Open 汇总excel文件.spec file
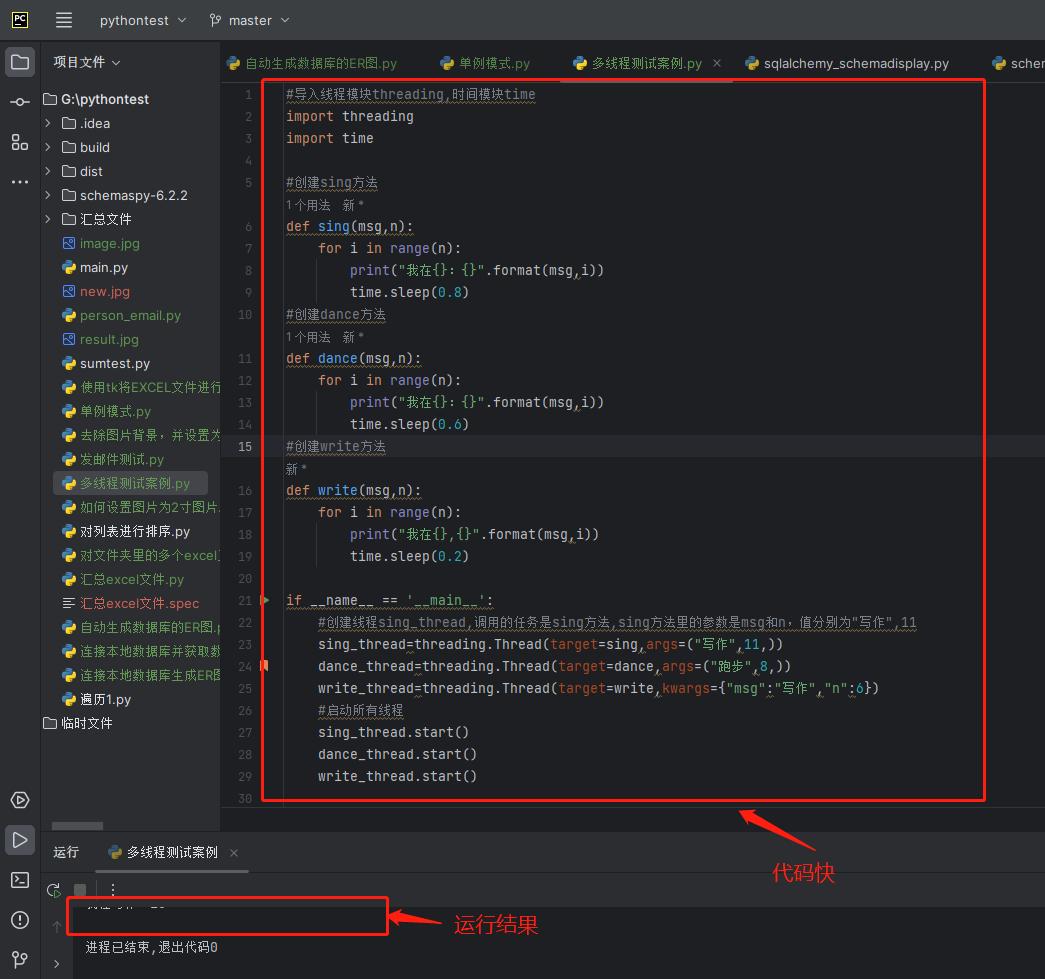1045x979 pixels. 131,603
